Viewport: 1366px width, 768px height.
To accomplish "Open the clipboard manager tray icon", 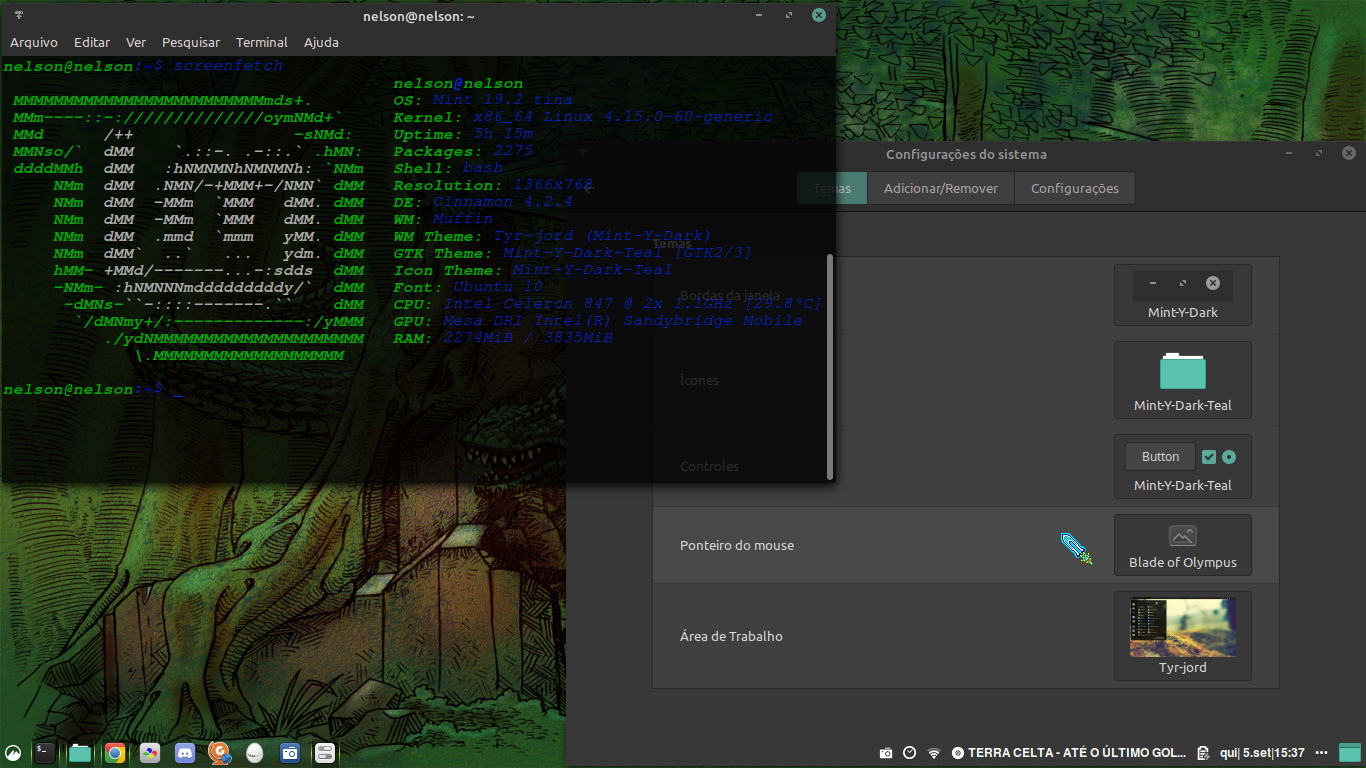I will coord(1201,753).
